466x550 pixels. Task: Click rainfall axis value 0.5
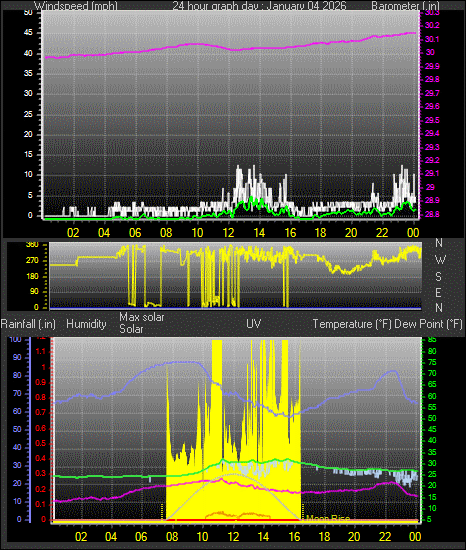(41, 443)
